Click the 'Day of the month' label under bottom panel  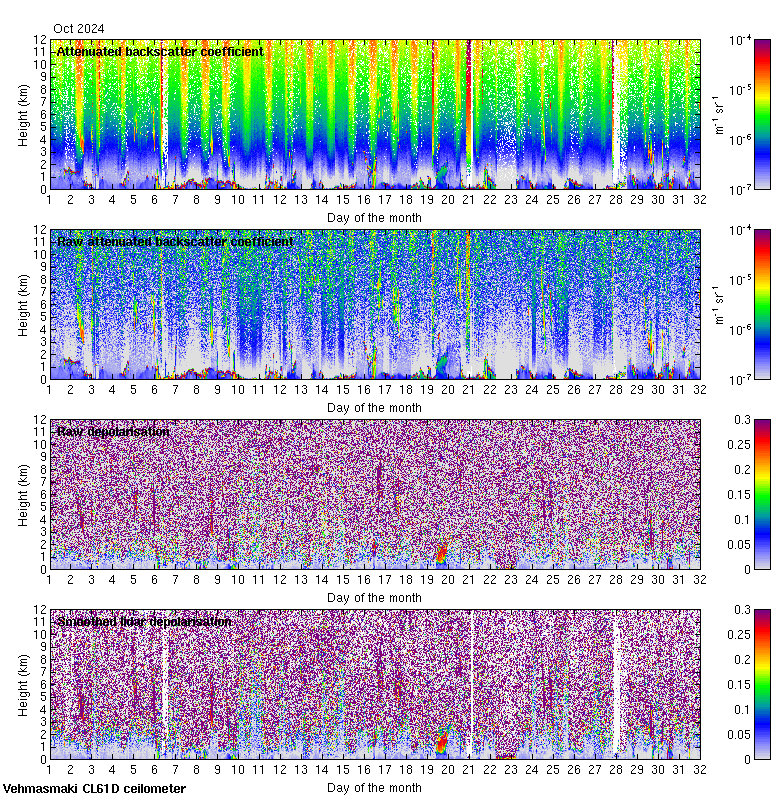(374, 788)
